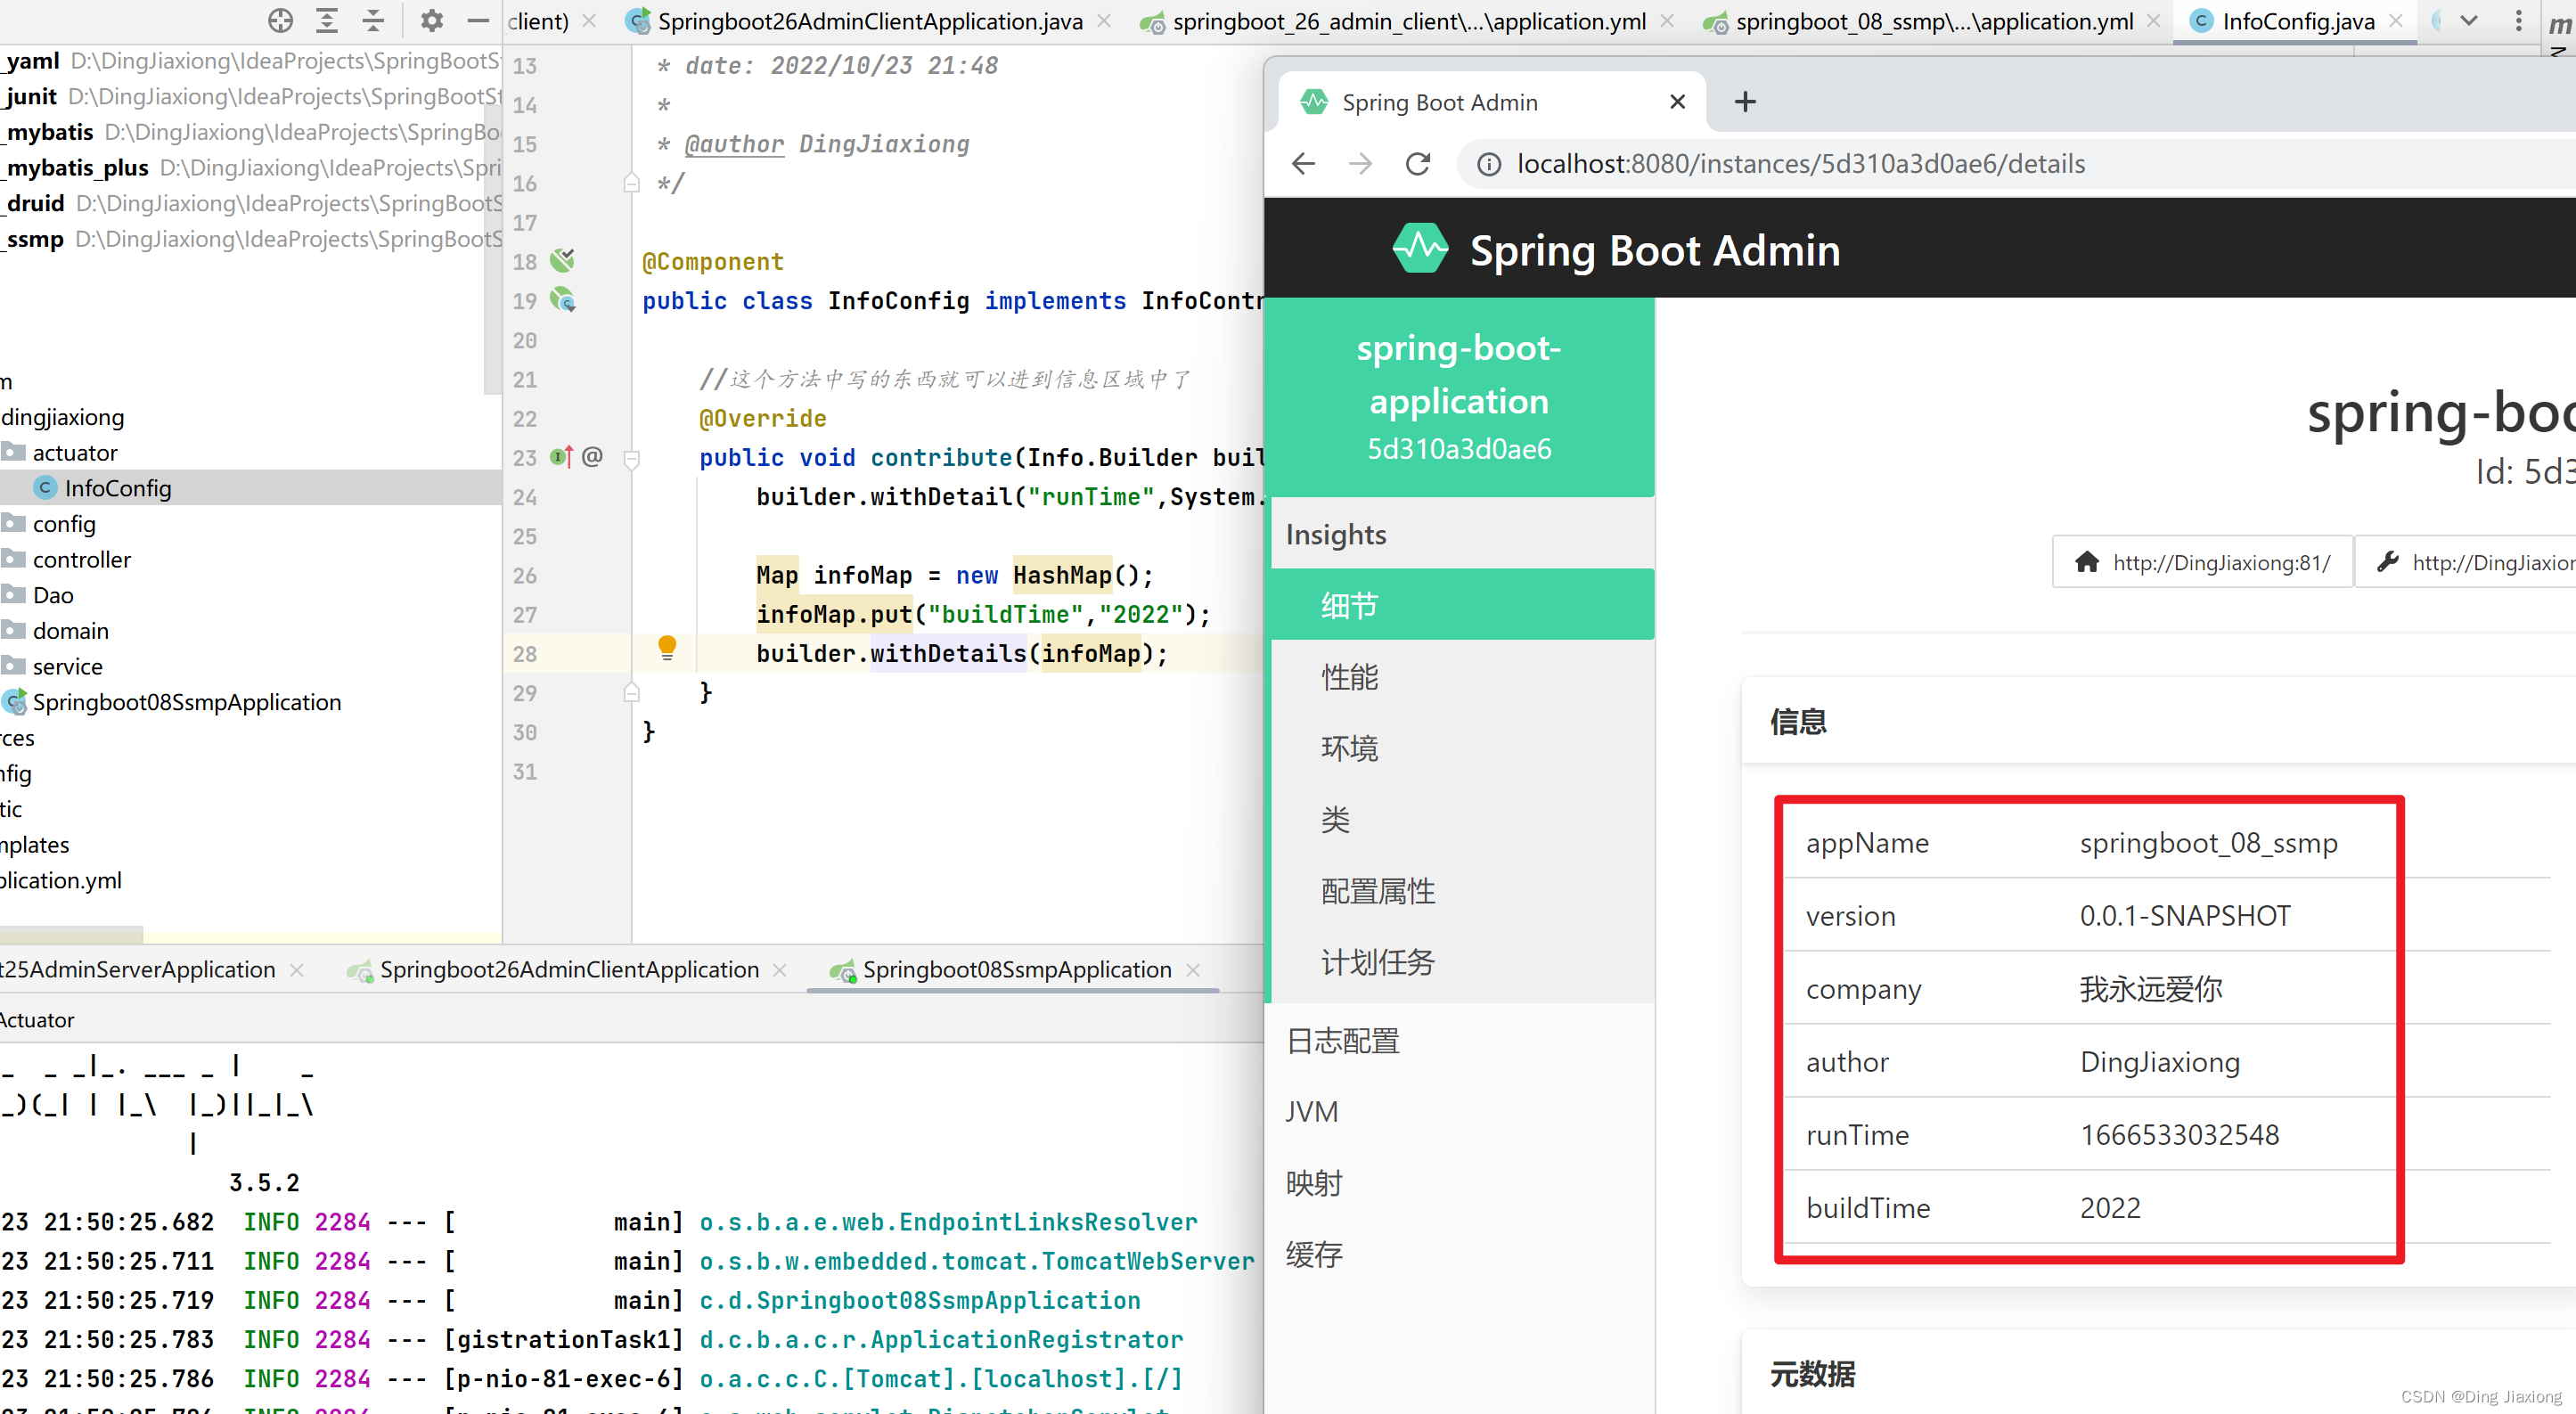Image resolution: width=2576 pixels, height=1414 pixels.
Task: Close the Springboot26AdminClientApplication run tab
Action: click(x=780, y=970)
